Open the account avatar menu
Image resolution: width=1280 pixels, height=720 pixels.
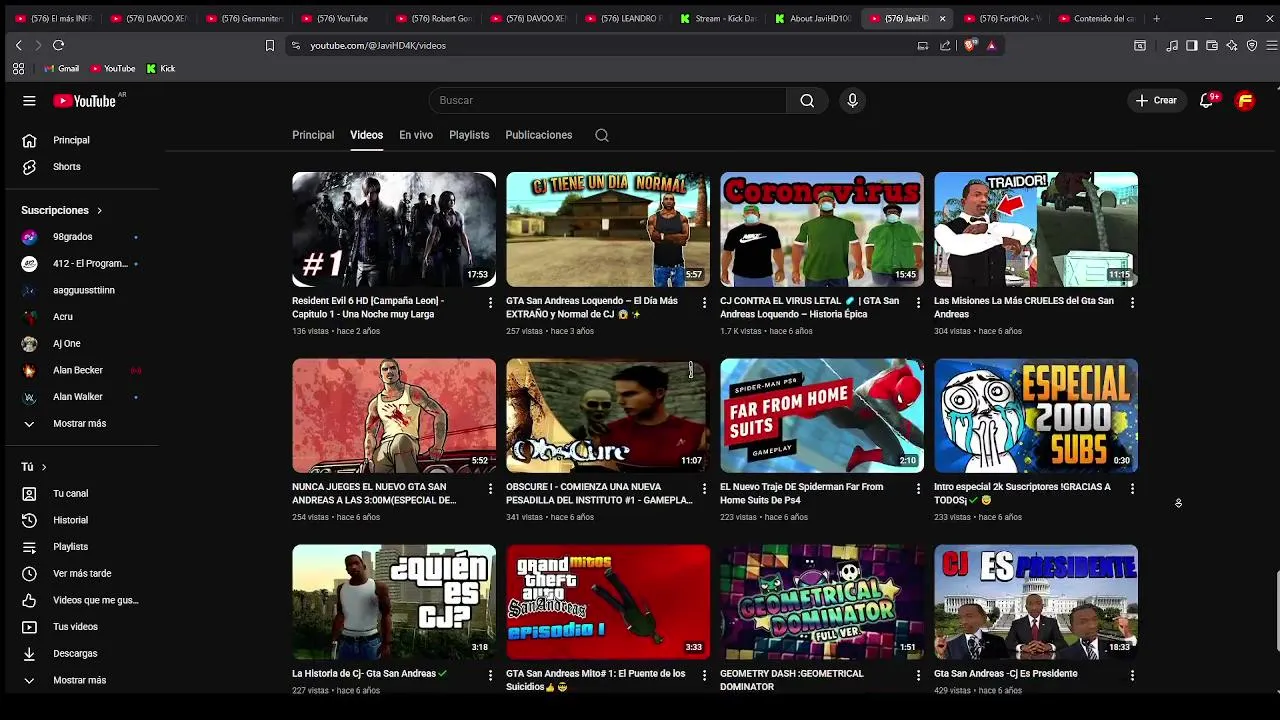[1245, 100]
